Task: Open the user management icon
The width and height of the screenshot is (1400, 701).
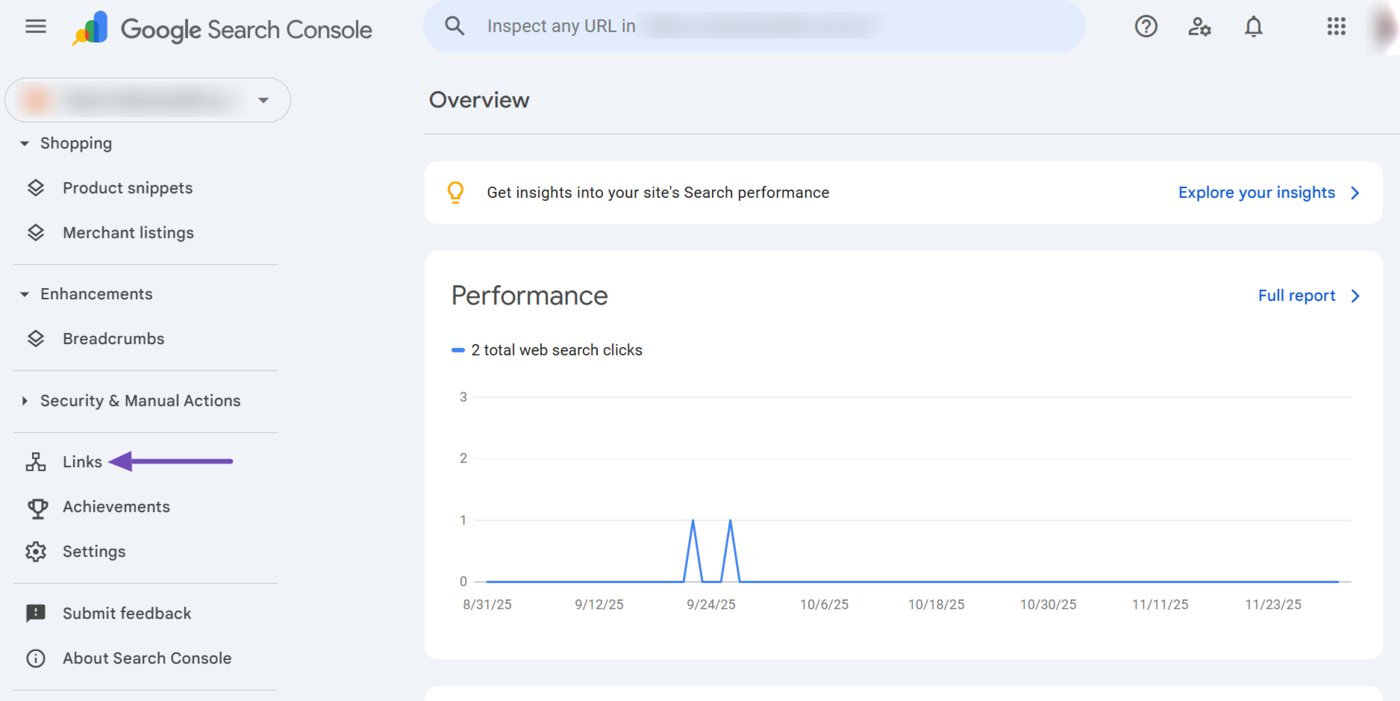Action: pyautogui.click(x=1199, y=26)
